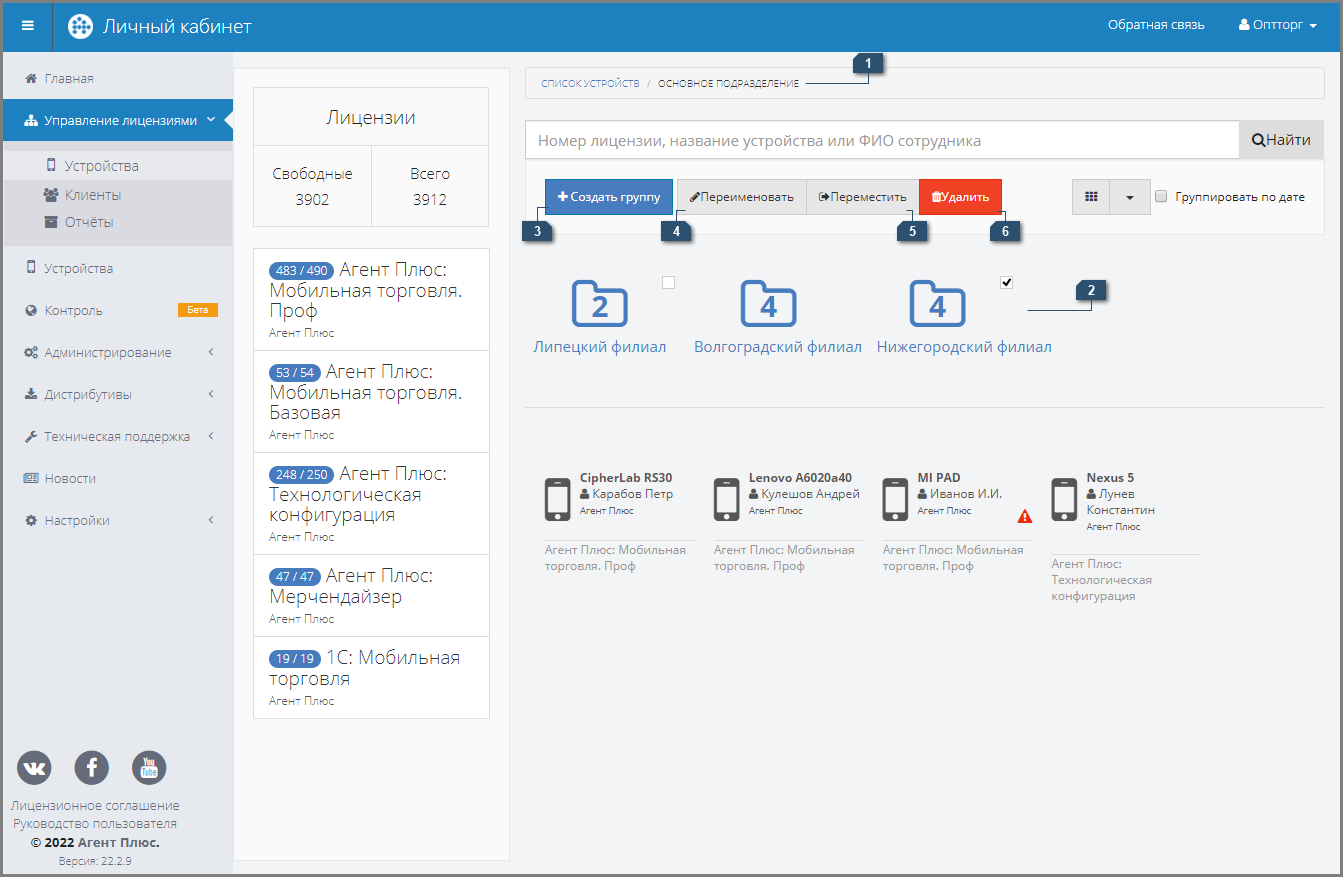Click the Настройки gear icon
1343x877 pixels.
(x=31, y=520)
